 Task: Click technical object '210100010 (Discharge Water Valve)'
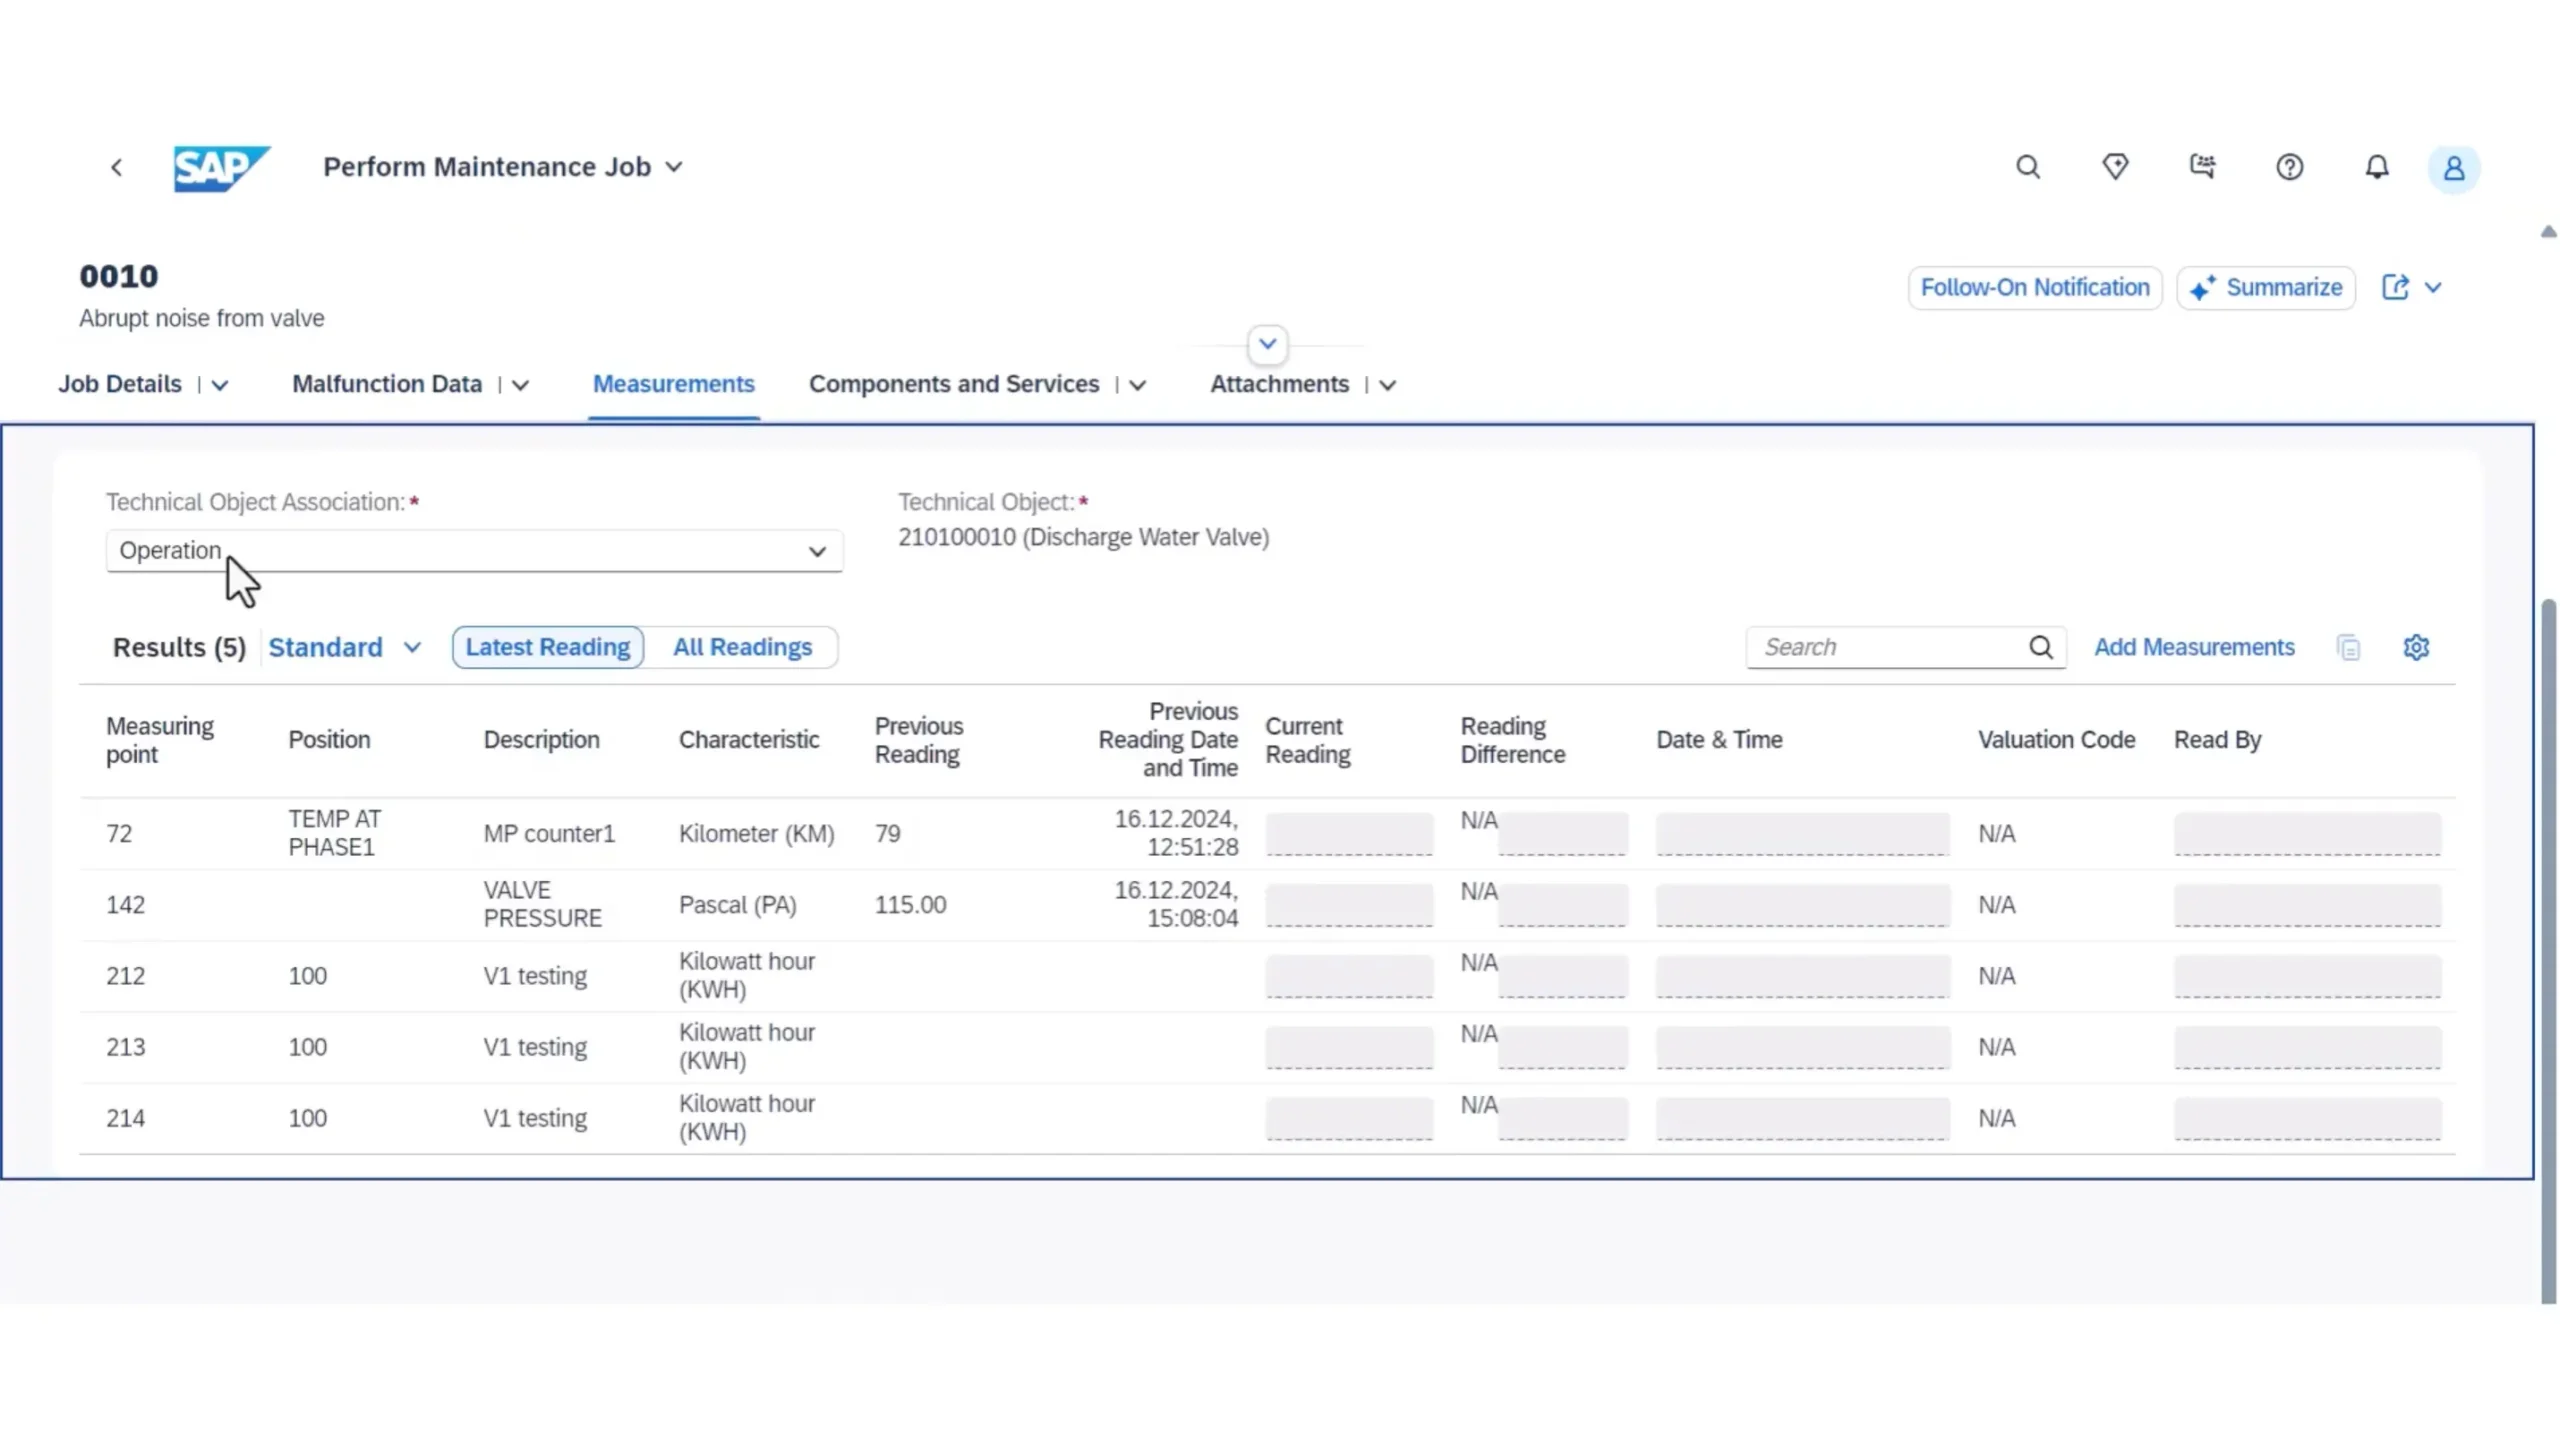(1083, 537)
